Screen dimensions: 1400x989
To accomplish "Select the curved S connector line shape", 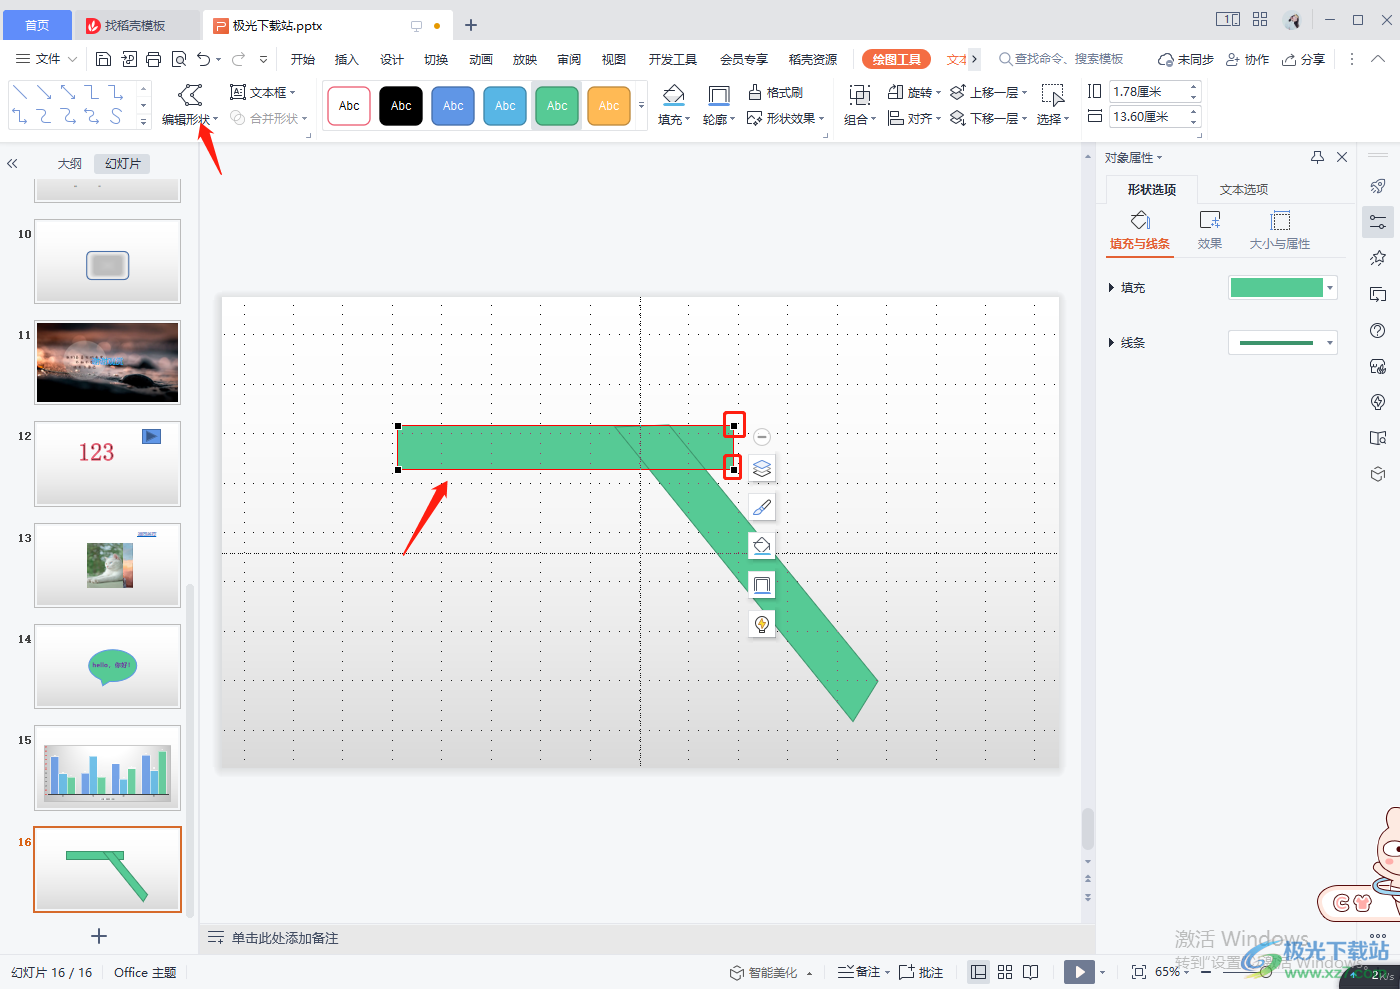I will pyautogui.click(x=116, y=117).
